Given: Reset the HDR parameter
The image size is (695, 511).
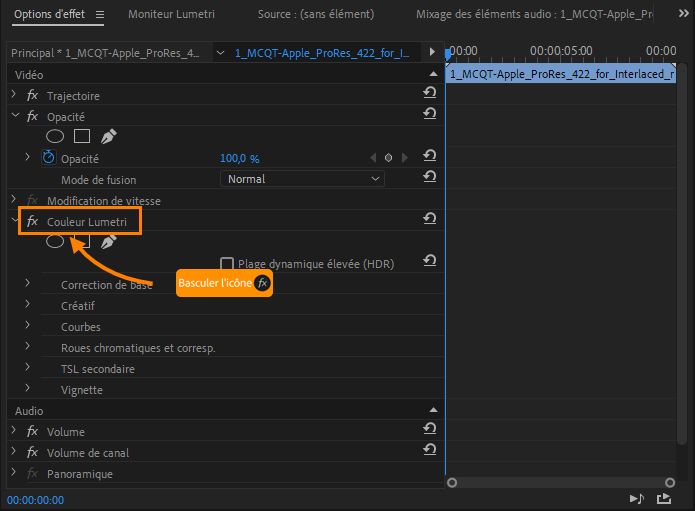Looking at the screenshot, I should point(429,260).
